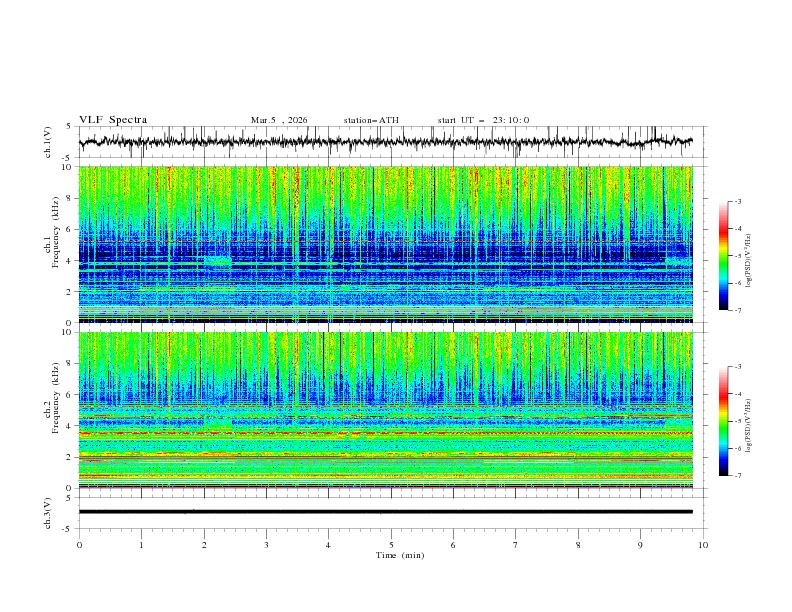Click the ch.1 PSD color scale bar

(723, 256)
